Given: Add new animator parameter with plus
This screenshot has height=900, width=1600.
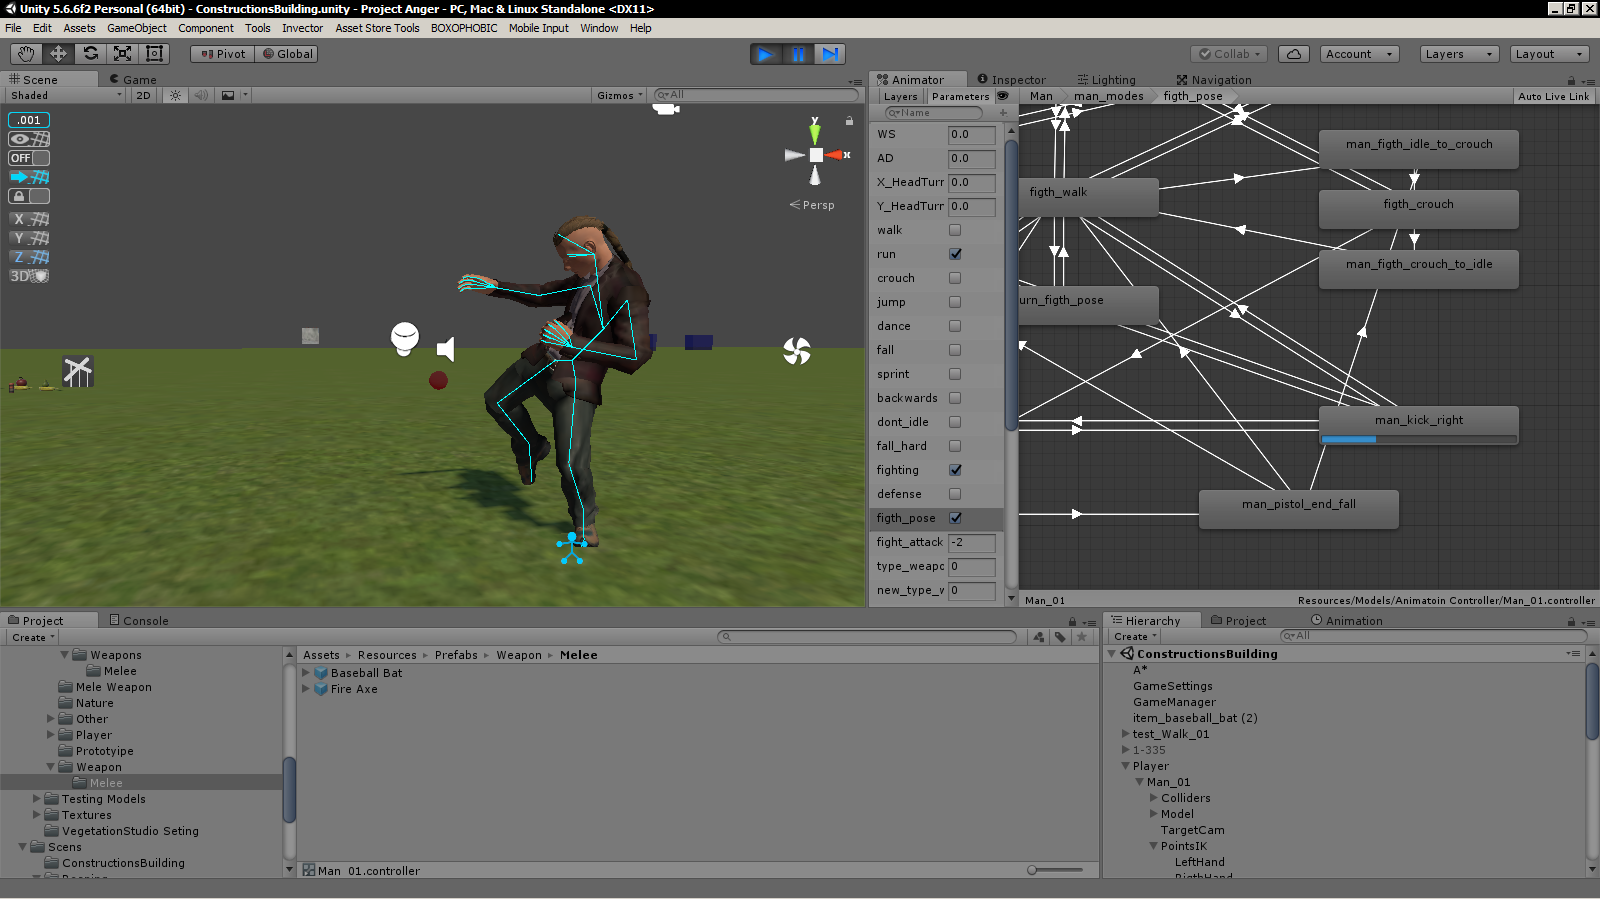Looking at the screenshot, I should [1003, 113].
